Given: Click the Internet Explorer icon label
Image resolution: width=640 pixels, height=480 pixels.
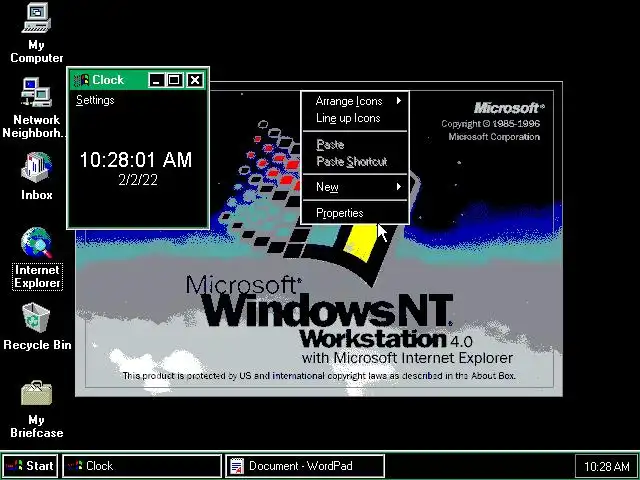Looking at the screenshot, I should click(x=37, y=276).
